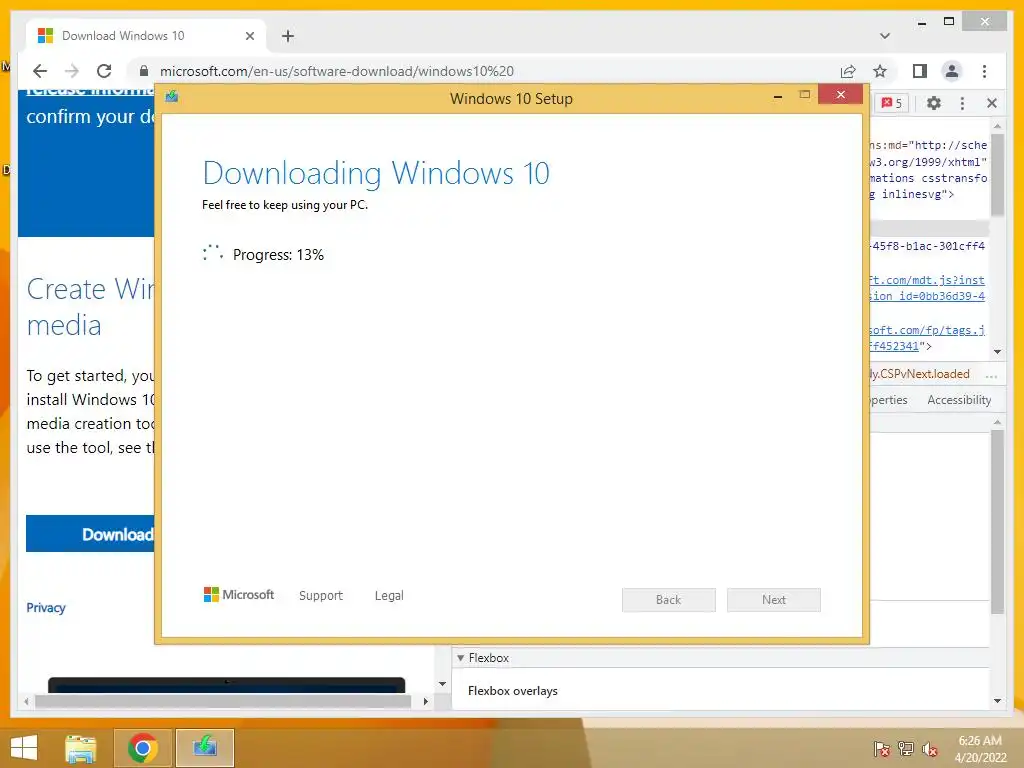Open DevTools more options menu
The height and width of the screenshot is (768, 1024).
[962, 103]
